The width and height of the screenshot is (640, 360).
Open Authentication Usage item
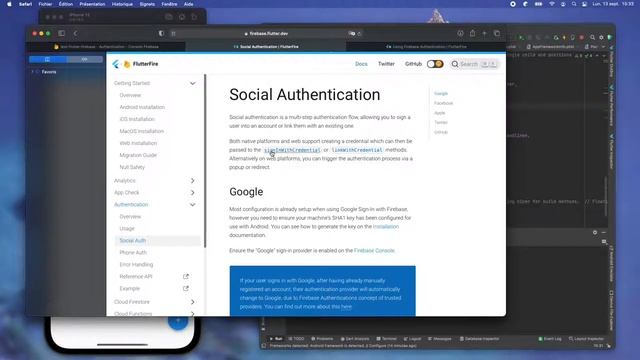(x=127, y=229)
